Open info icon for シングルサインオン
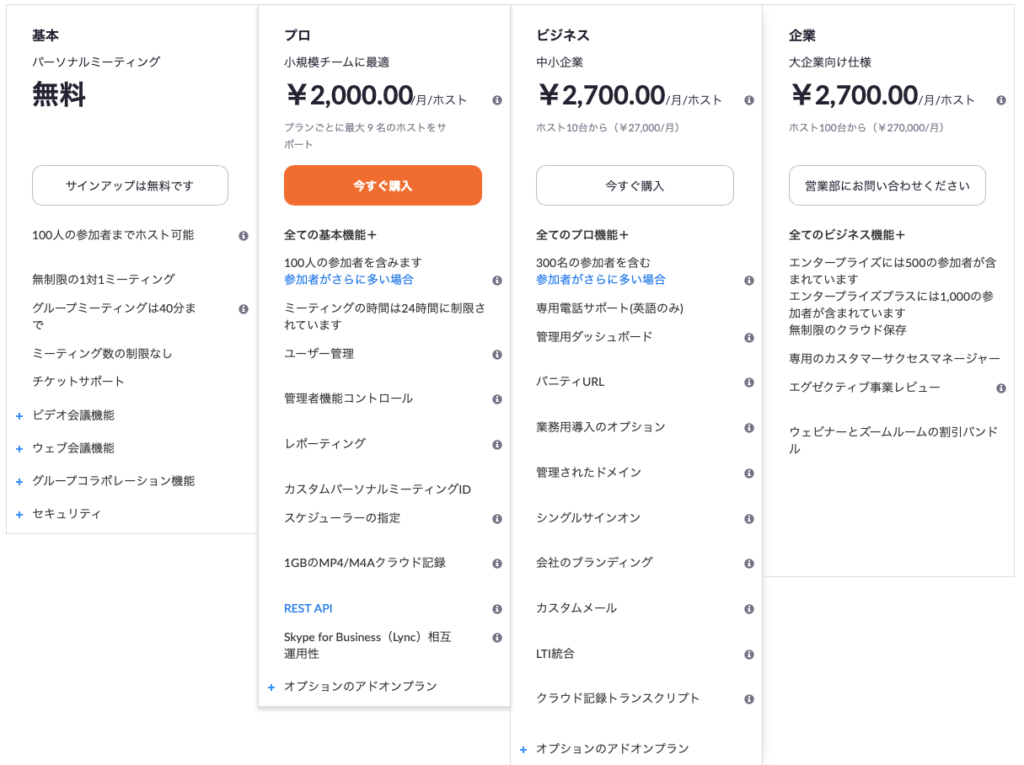The height and width of the screenshot is (765, 1024). (749, 519)
